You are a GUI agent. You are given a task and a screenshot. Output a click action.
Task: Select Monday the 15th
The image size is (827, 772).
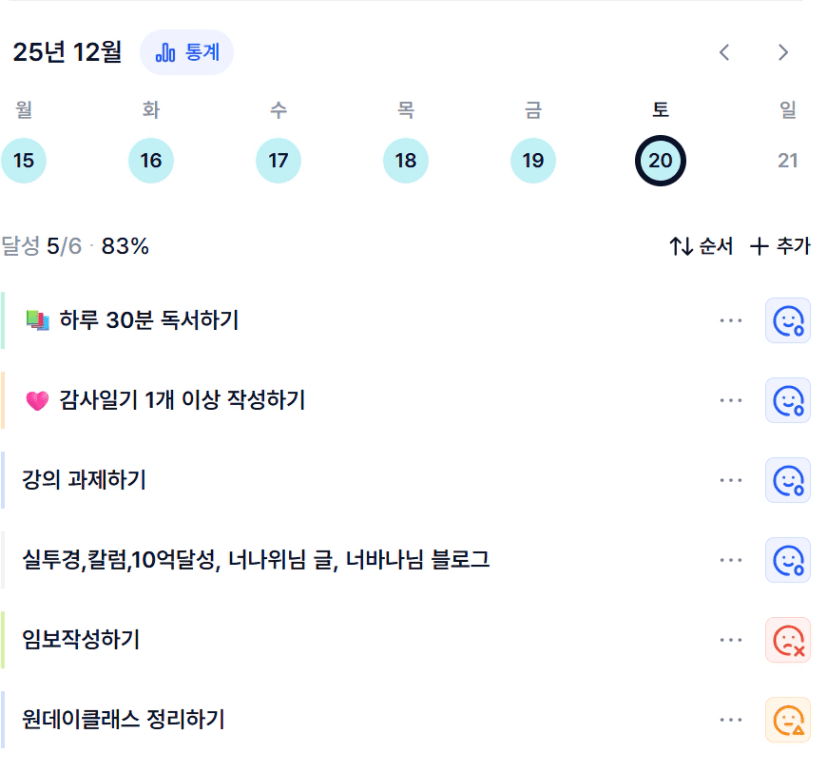point(24,160)
